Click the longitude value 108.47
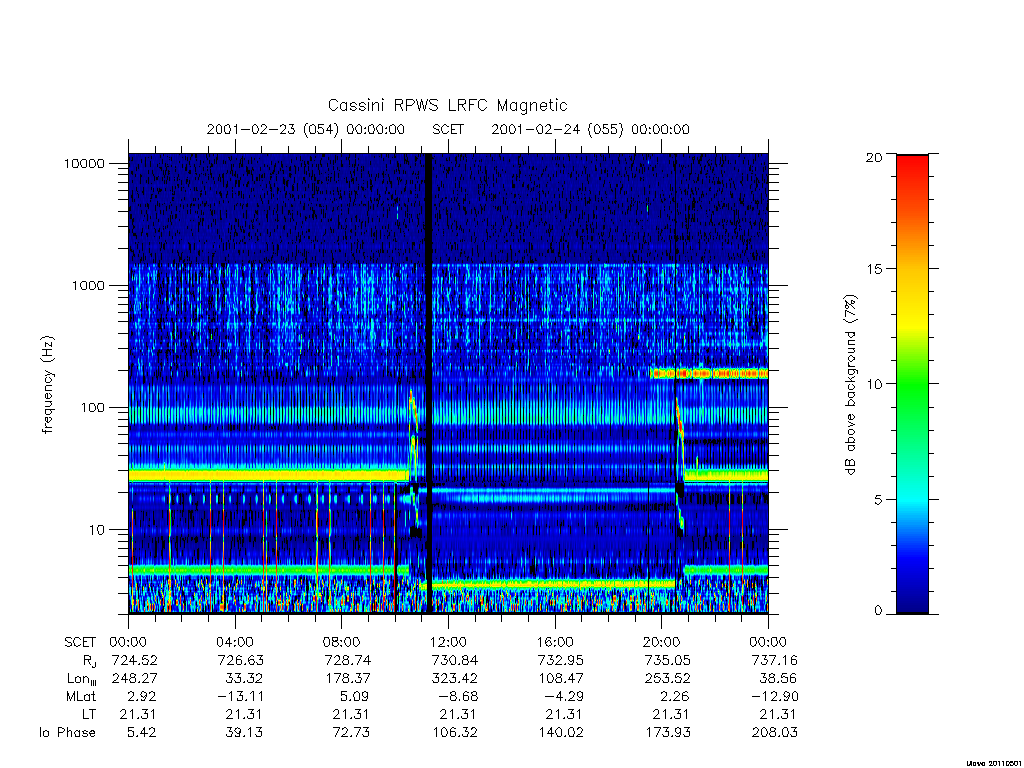1024x768 pixels. [x=560, y=679]
